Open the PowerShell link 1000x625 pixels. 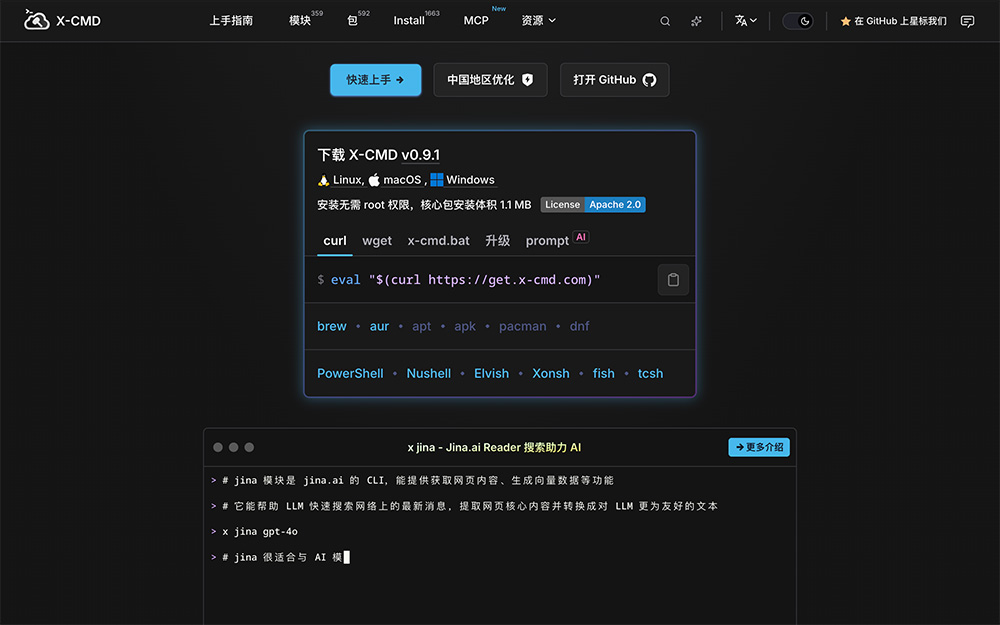tap(350, 373)
